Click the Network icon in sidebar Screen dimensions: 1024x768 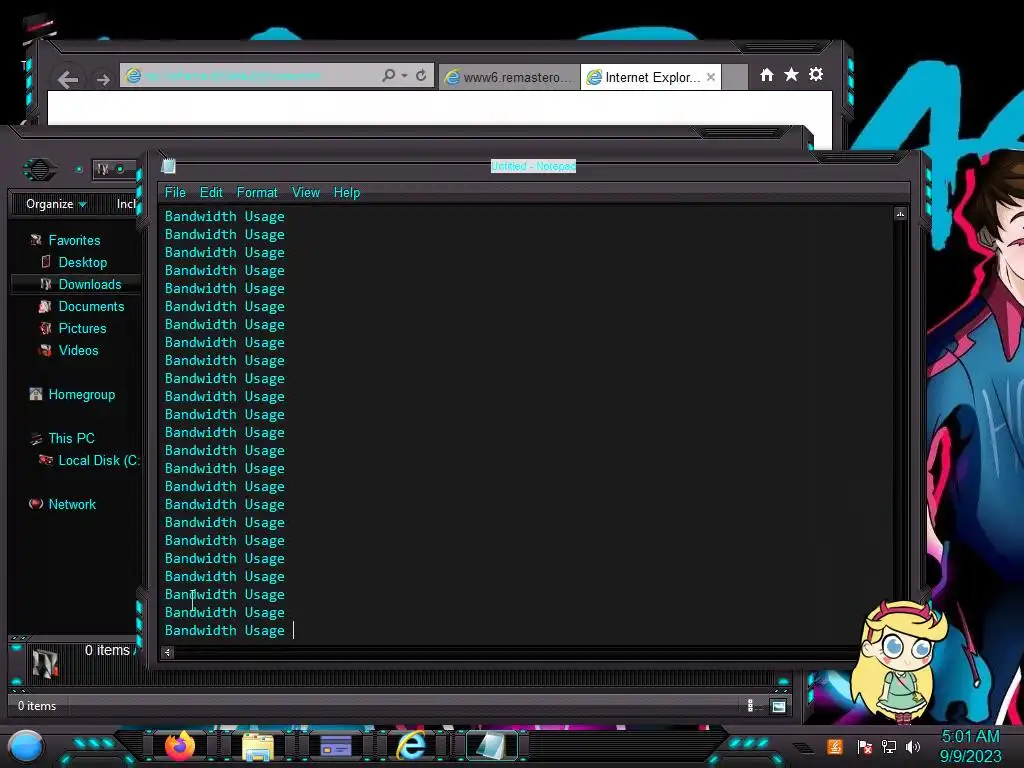point(36,504)
